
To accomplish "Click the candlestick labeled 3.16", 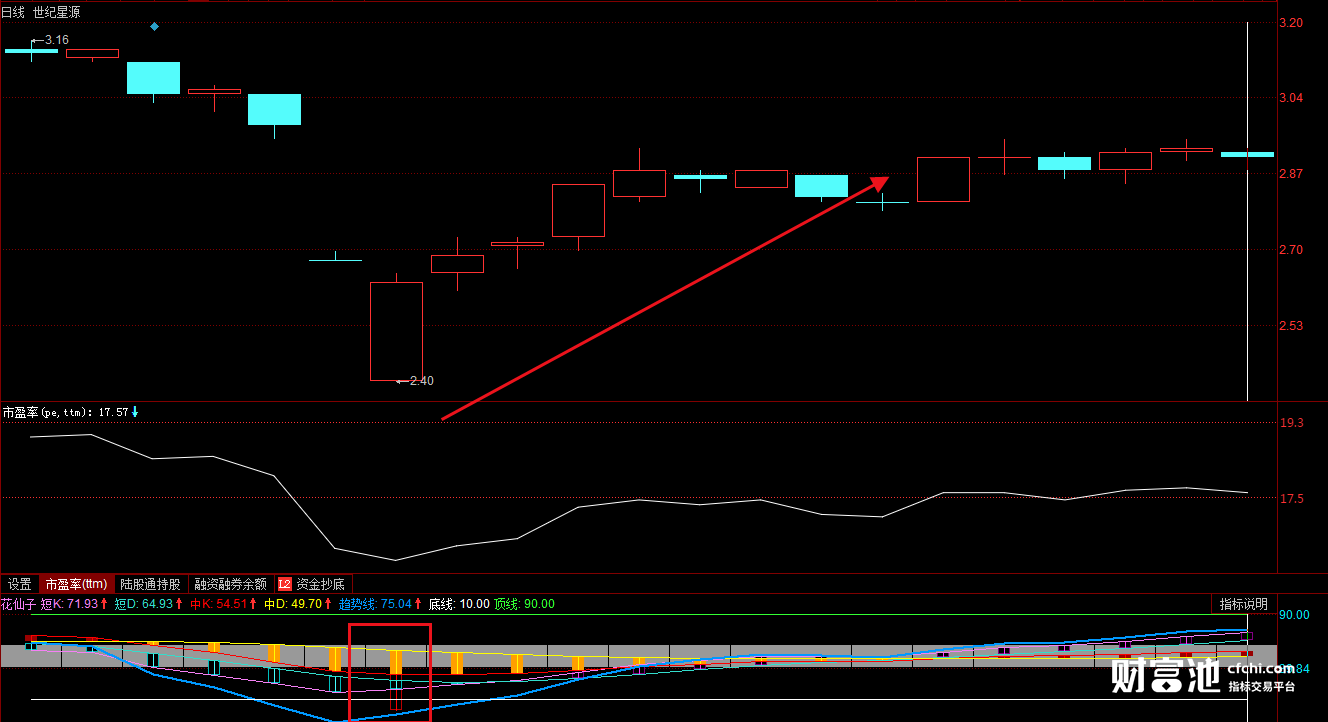I will pyautogui.click(x=31, y=50).
